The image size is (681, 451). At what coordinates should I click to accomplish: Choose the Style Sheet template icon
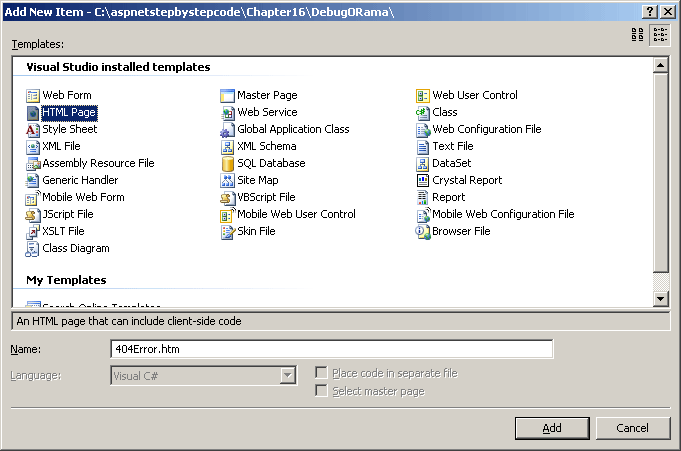pyautogui.click(x=33, y=129)
